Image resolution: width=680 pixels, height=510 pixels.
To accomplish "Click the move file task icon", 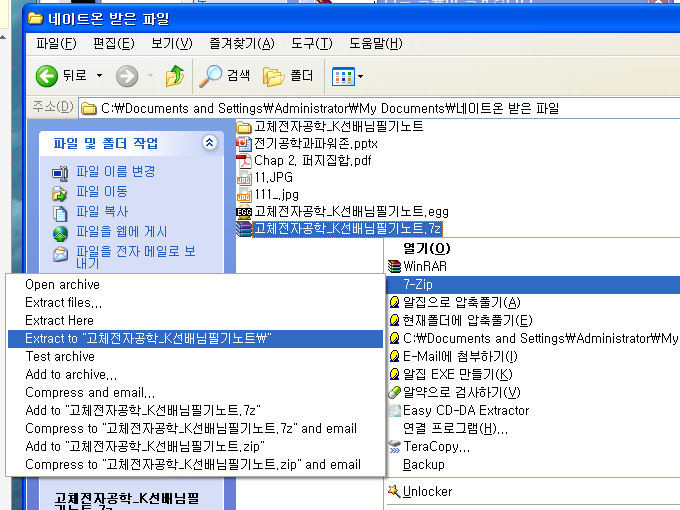I will pos(60,193).
